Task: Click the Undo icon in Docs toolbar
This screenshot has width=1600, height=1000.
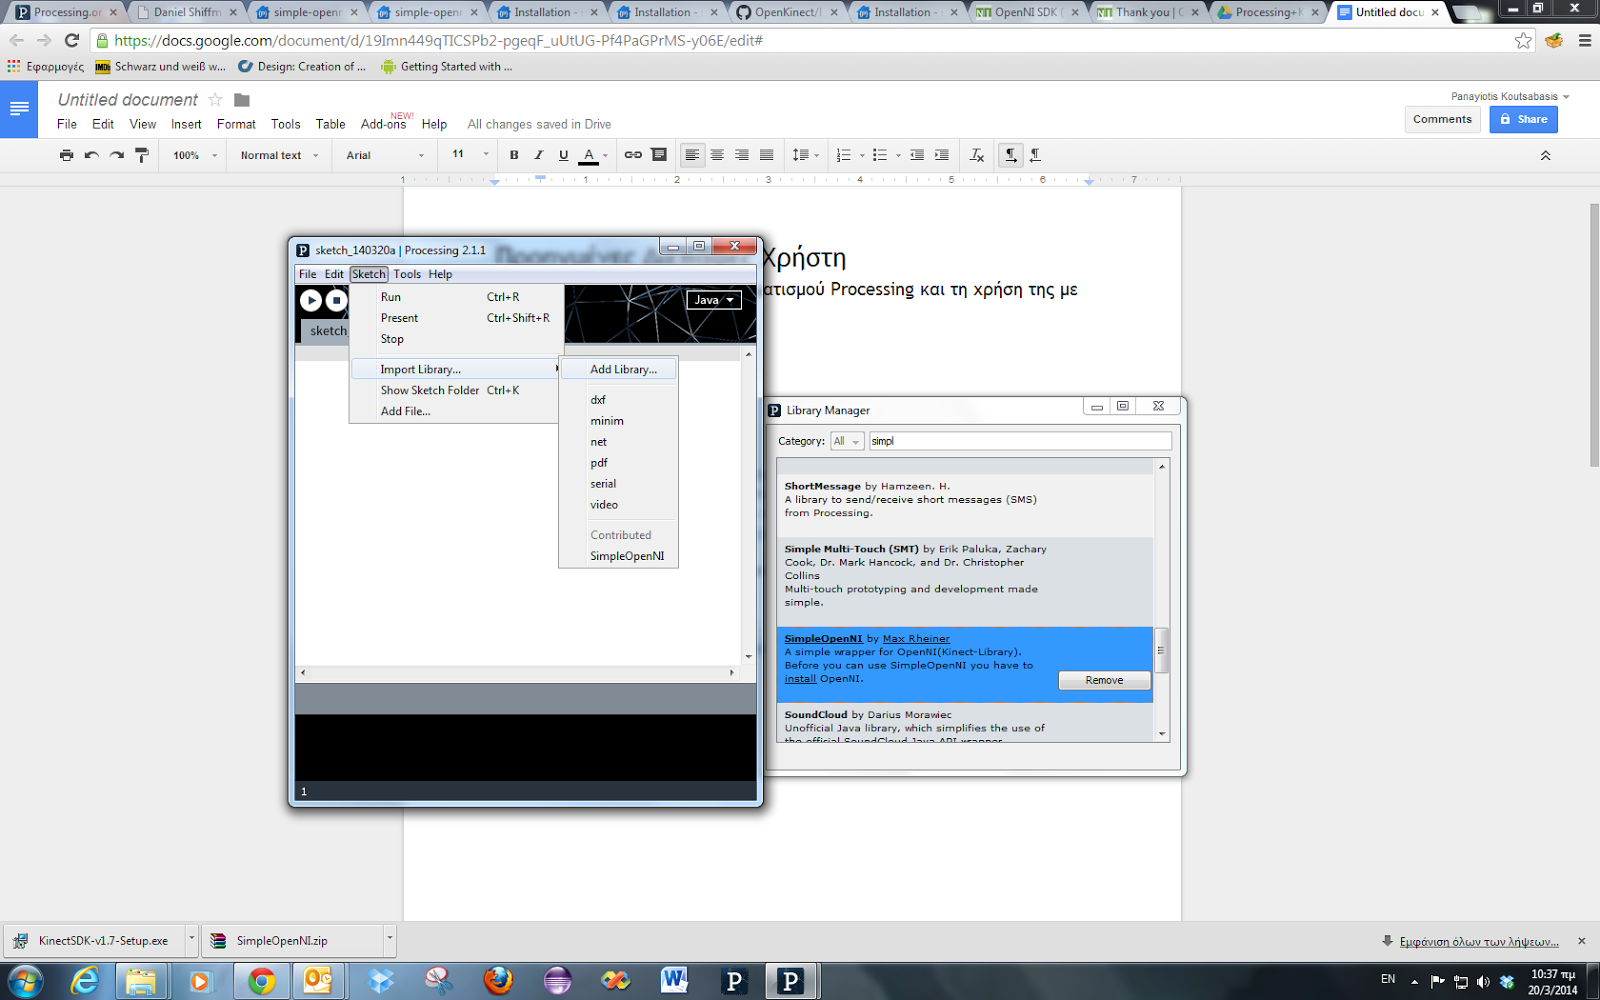Action: tap(92, 155)
